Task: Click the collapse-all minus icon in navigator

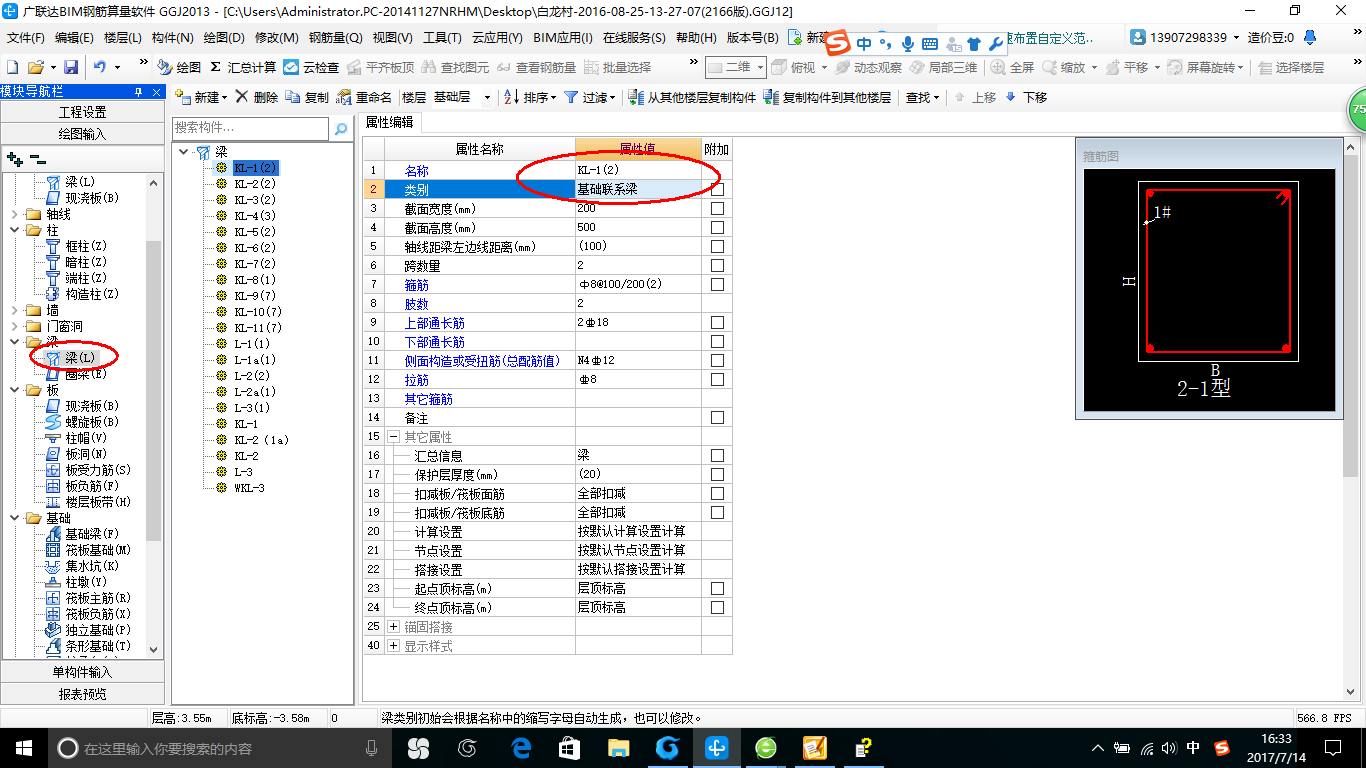Action: point(38,158)
